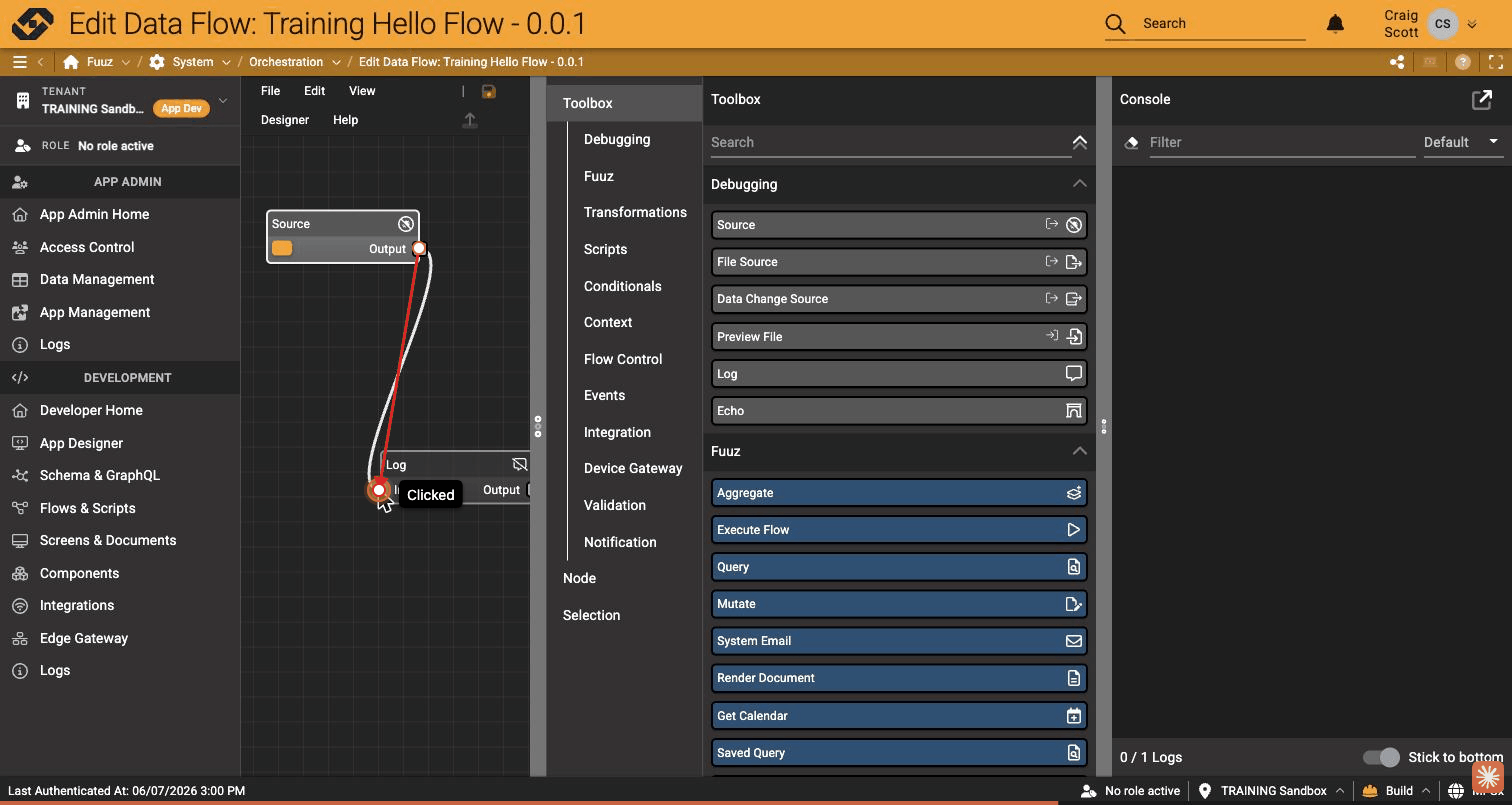Open the Designer menu
Viewport: 1512px width, 805px height.
285,120
